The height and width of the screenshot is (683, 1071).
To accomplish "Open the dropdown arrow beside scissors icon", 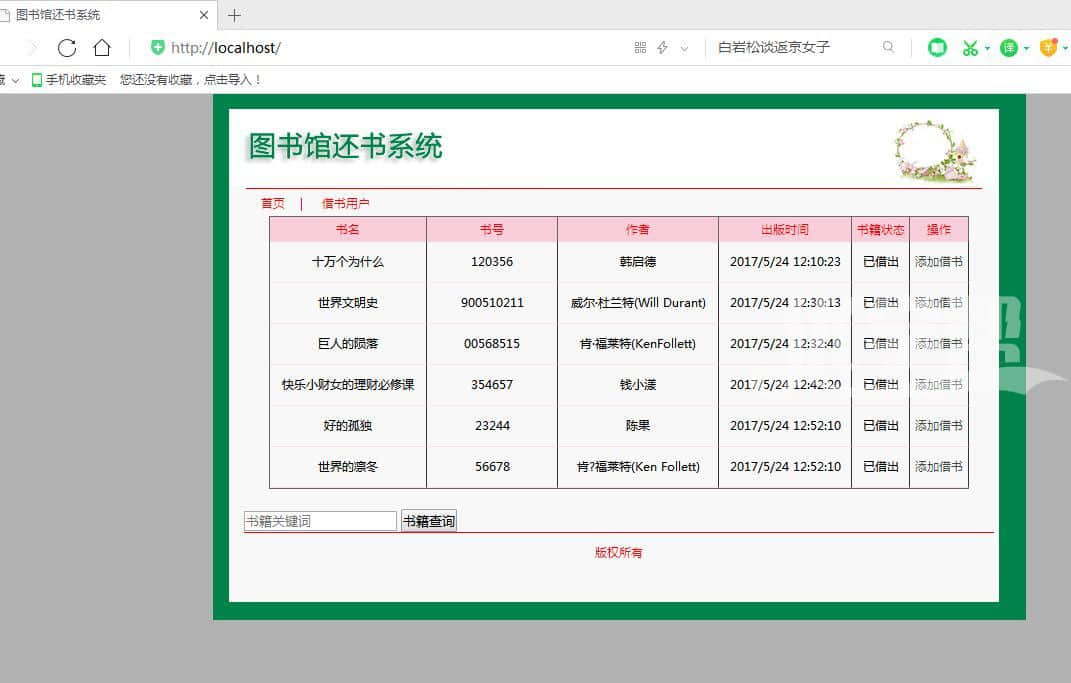I will (x=987, y=48).
